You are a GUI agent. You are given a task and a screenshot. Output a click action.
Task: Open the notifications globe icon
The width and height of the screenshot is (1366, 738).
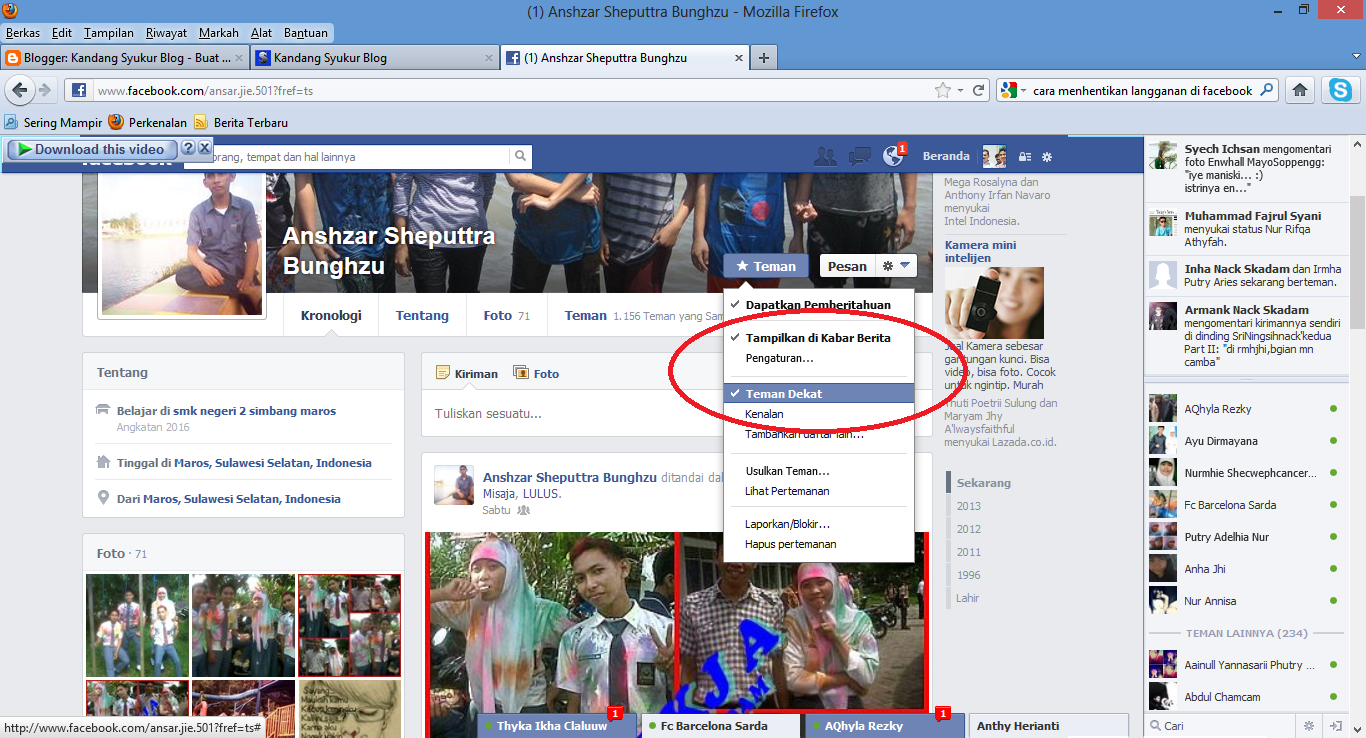click(x=894, y=156)
